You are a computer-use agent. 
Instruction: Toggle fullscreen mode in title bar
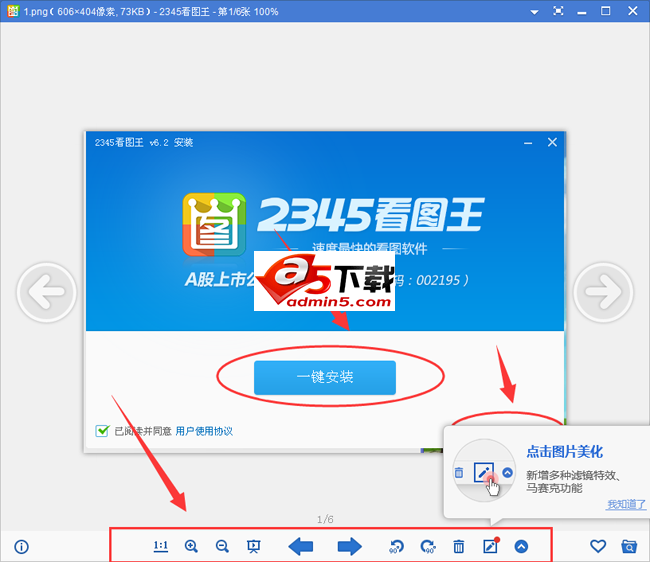pyautogui.click(x=558, y=11)
